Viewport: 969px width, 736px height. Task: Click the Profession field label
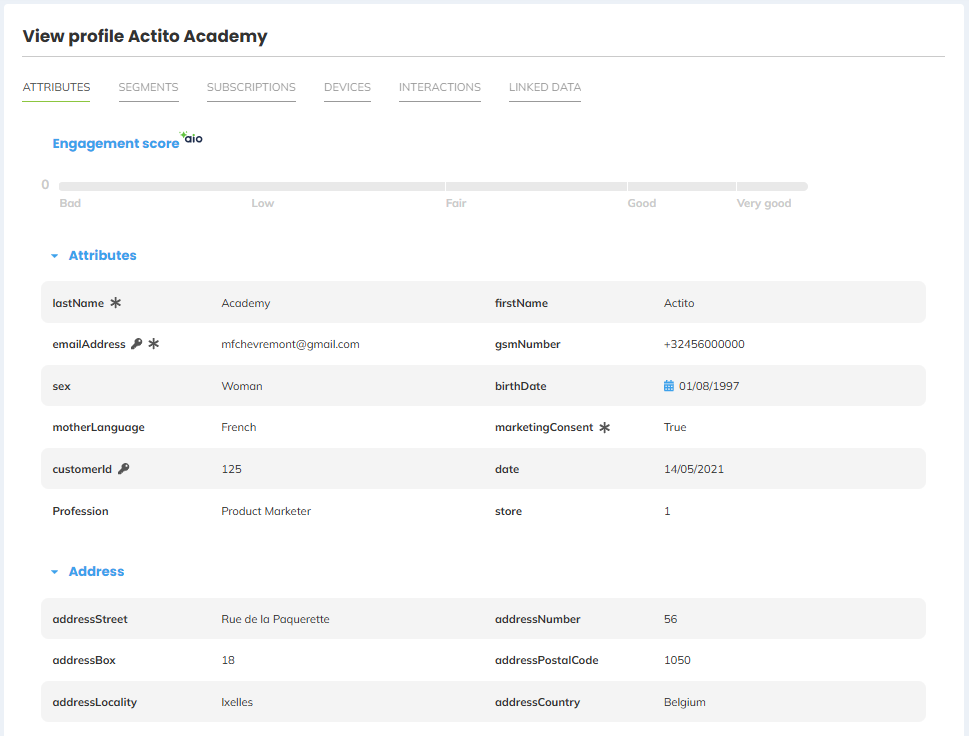point(80,511)
